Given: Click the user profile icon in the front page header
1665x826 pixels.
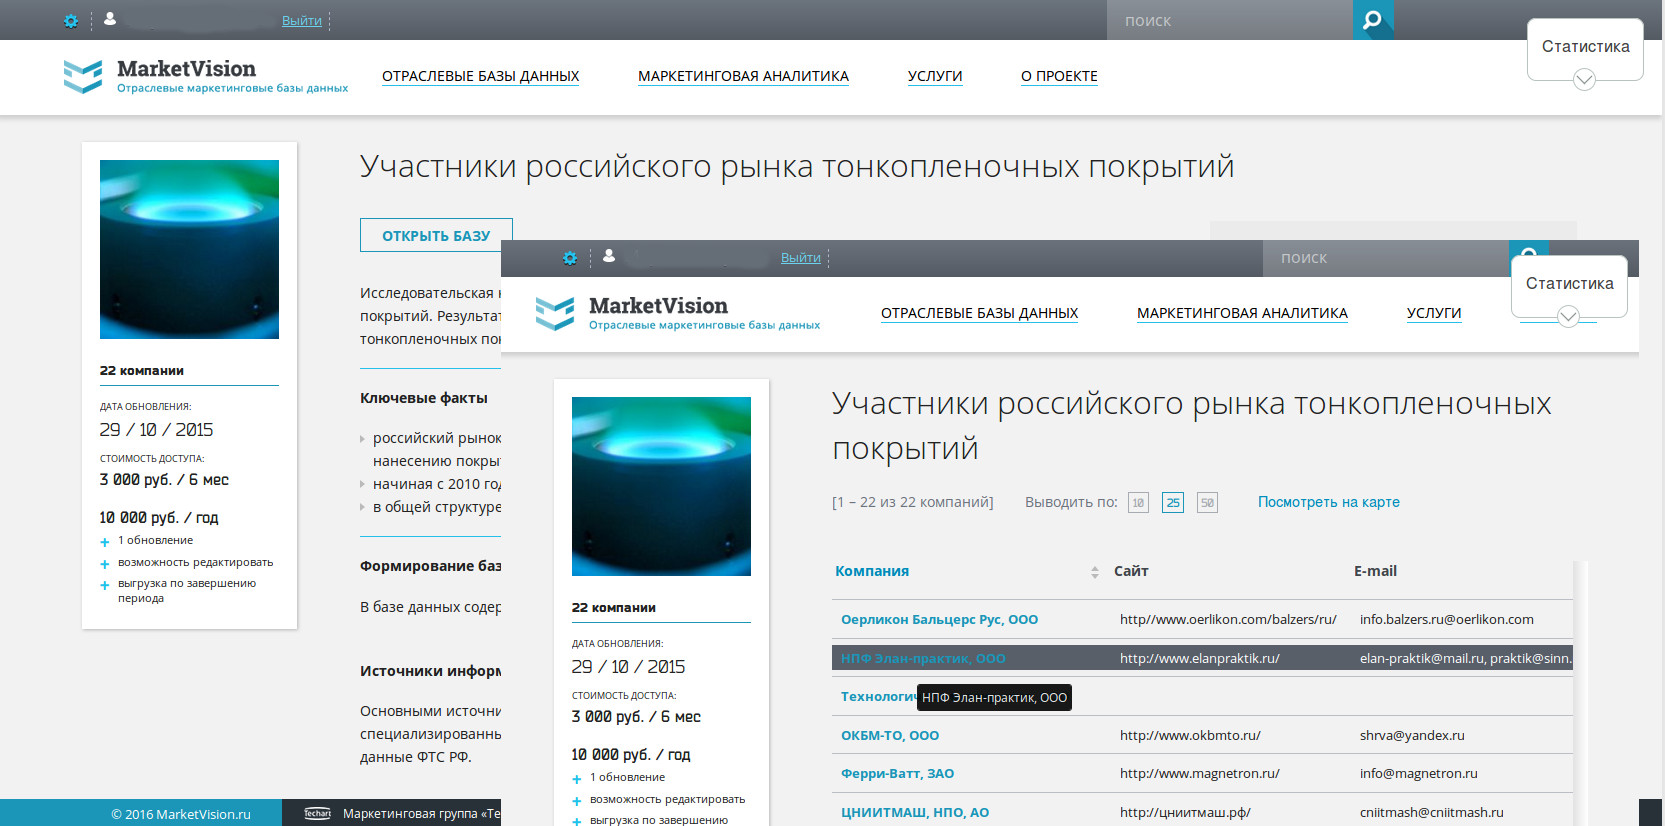Looking at the screenshot, I should 609,256.
